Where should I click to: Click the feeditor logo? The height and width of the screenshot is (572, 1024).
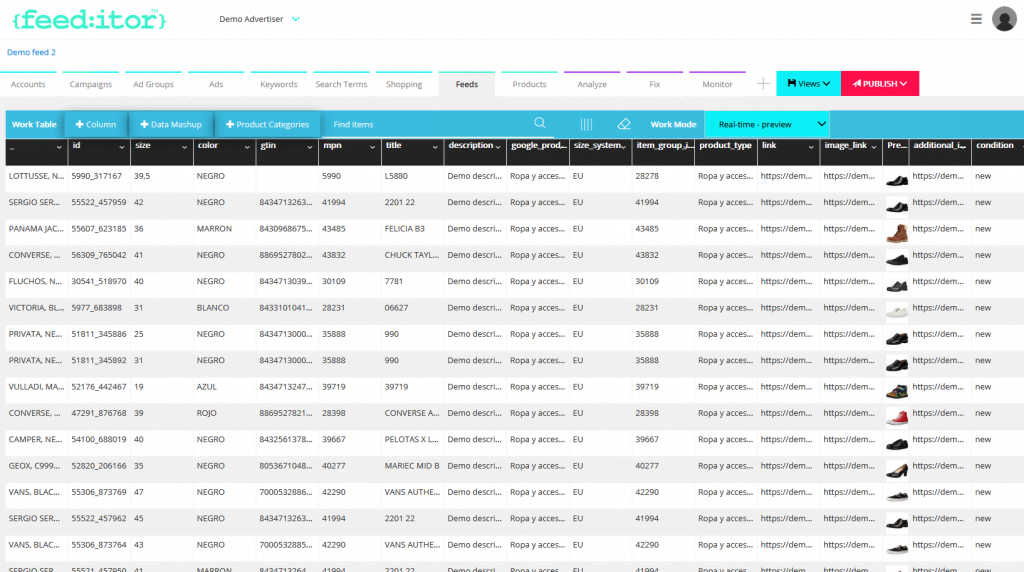(89, 19)
